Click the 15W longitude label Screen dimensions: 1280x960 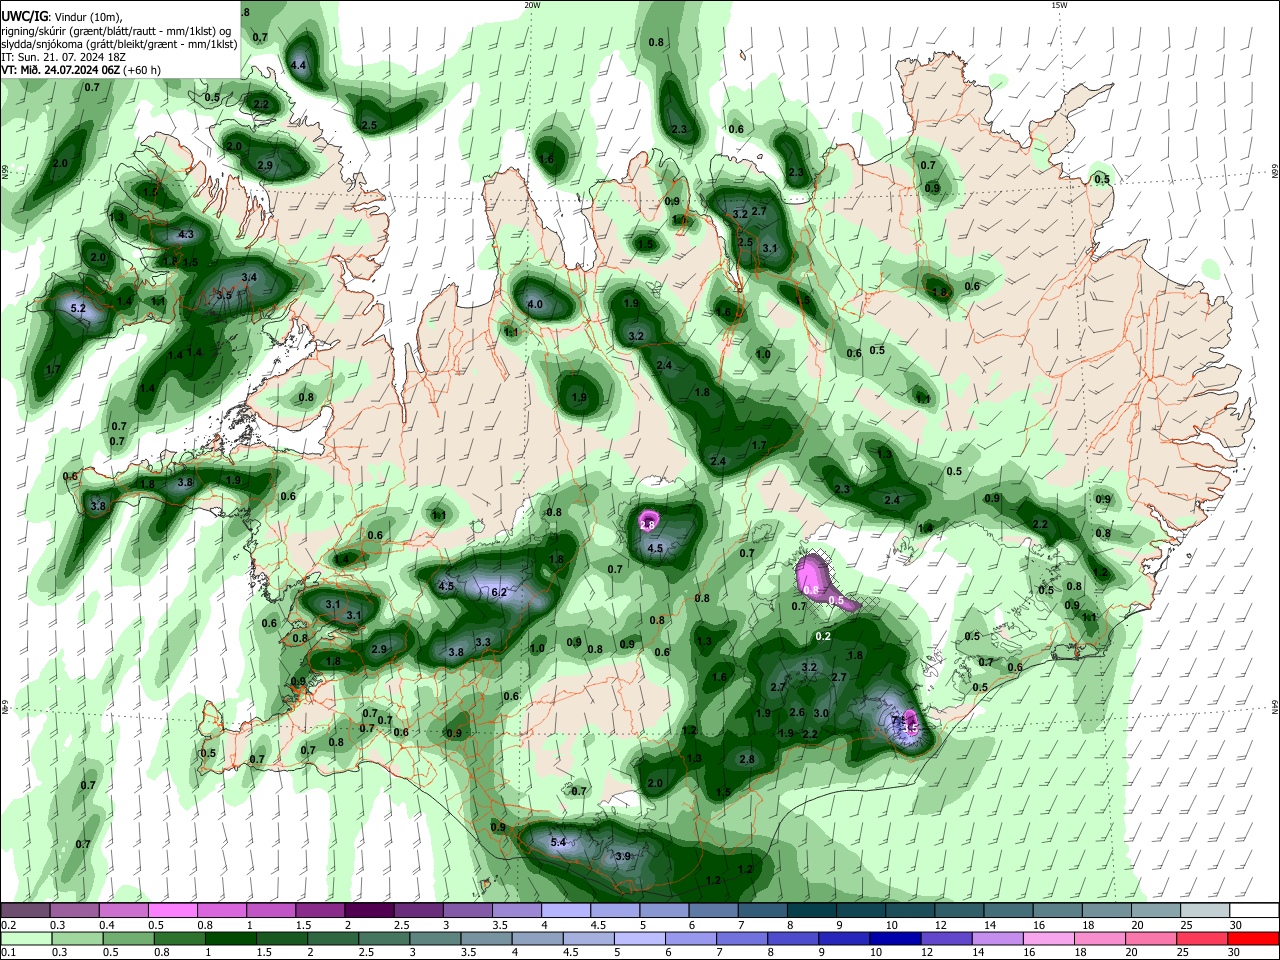pos(1059,5)
